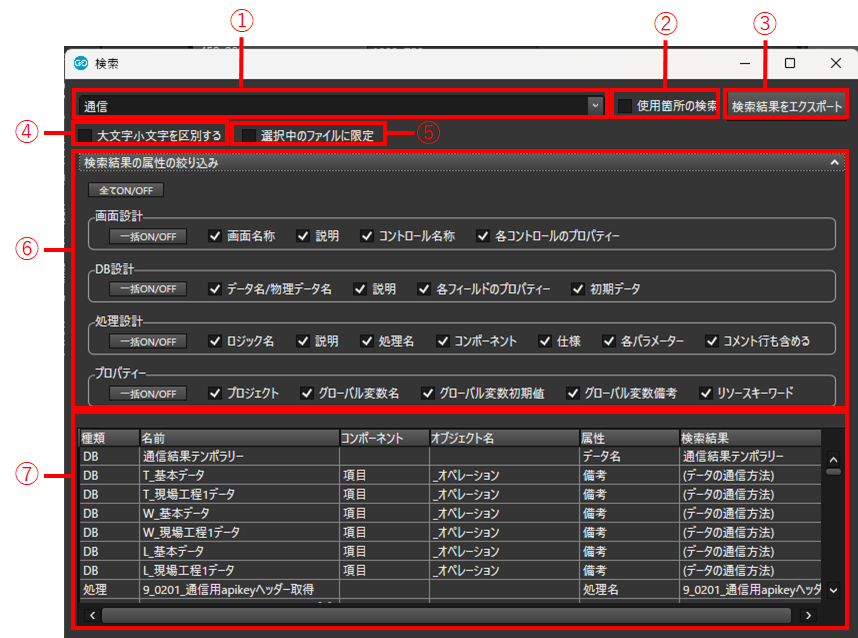Click the results scroll down arrow
The image size is (858, 638).
pyautogui.click(x=834, y=590)
